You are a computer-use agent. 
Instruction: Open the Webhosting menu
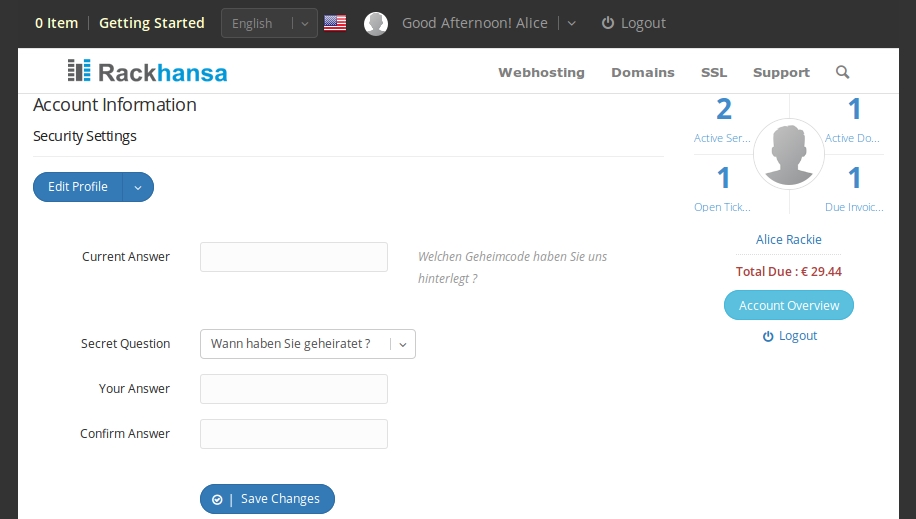tap(541, 72)
